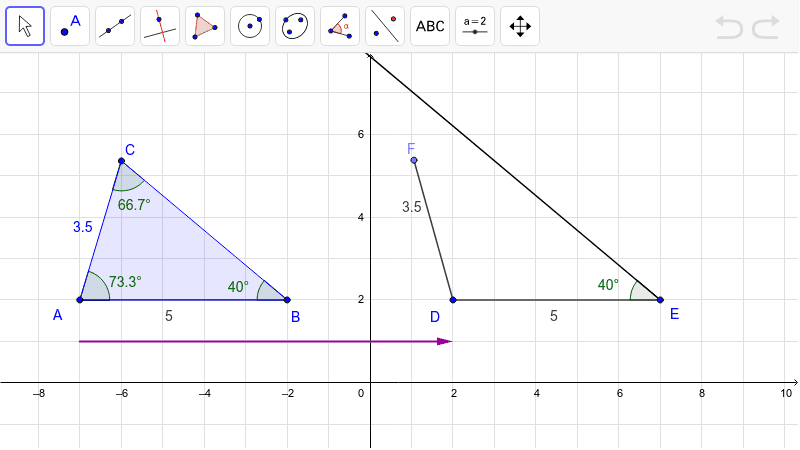The width and height of the screenshot is (800, 450).
Task: Click point A of the blue triangle
Action: [x=80, y=299]
